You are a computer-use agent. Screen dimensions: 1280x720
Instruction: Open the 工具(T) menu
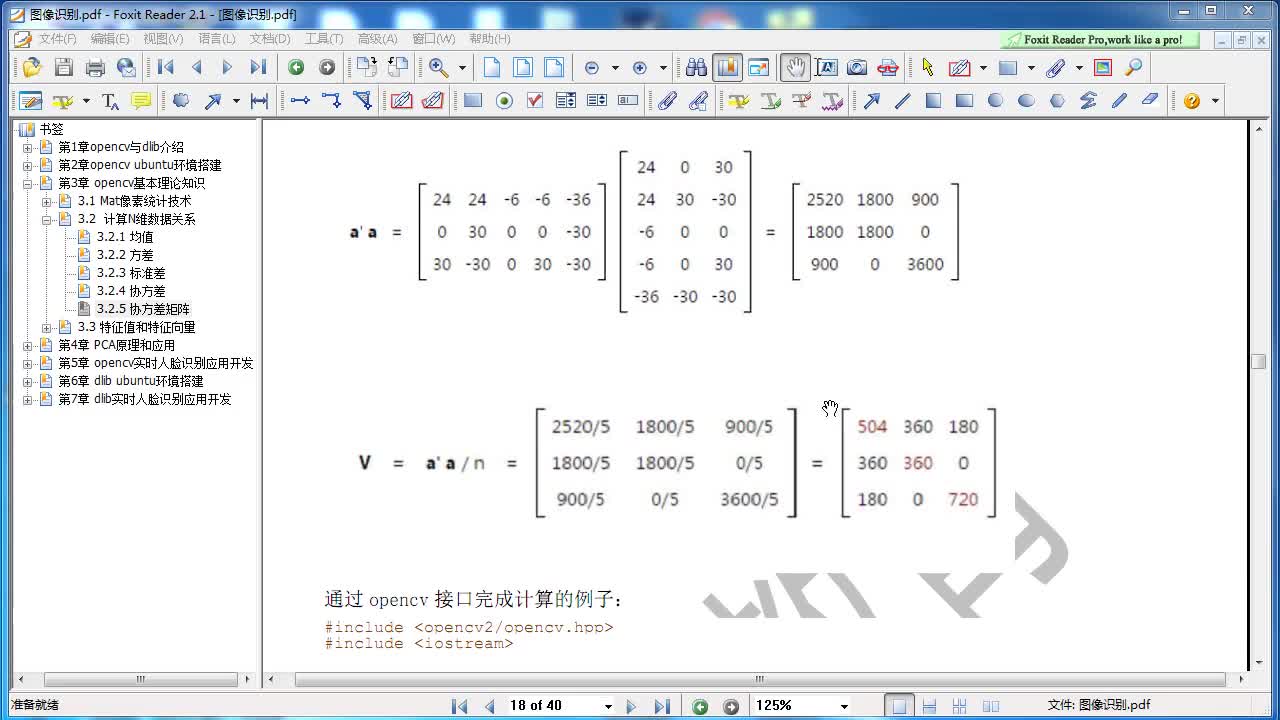pyautogui.click(x=323, y=39)
